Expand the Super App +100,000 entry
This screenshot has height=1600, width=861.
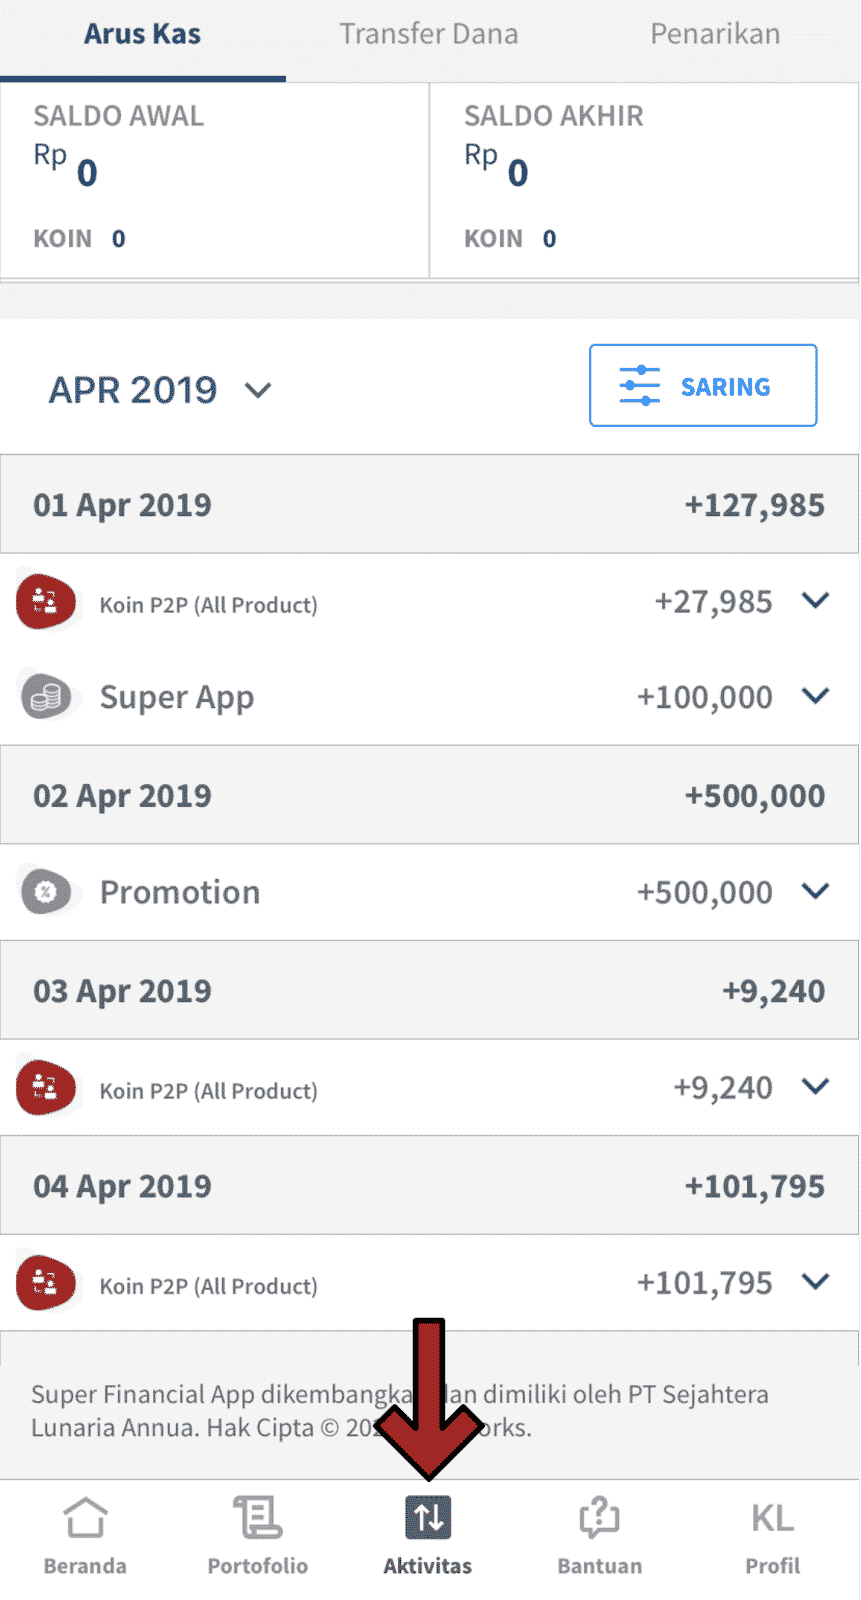(x=816, y=696)
